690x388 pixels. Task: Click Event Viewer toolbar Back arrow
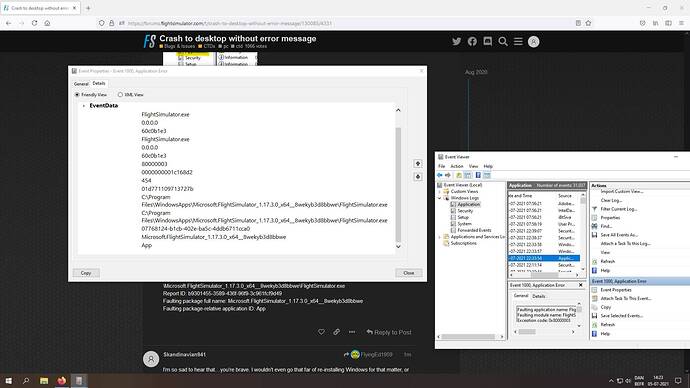tap(440, 175)
